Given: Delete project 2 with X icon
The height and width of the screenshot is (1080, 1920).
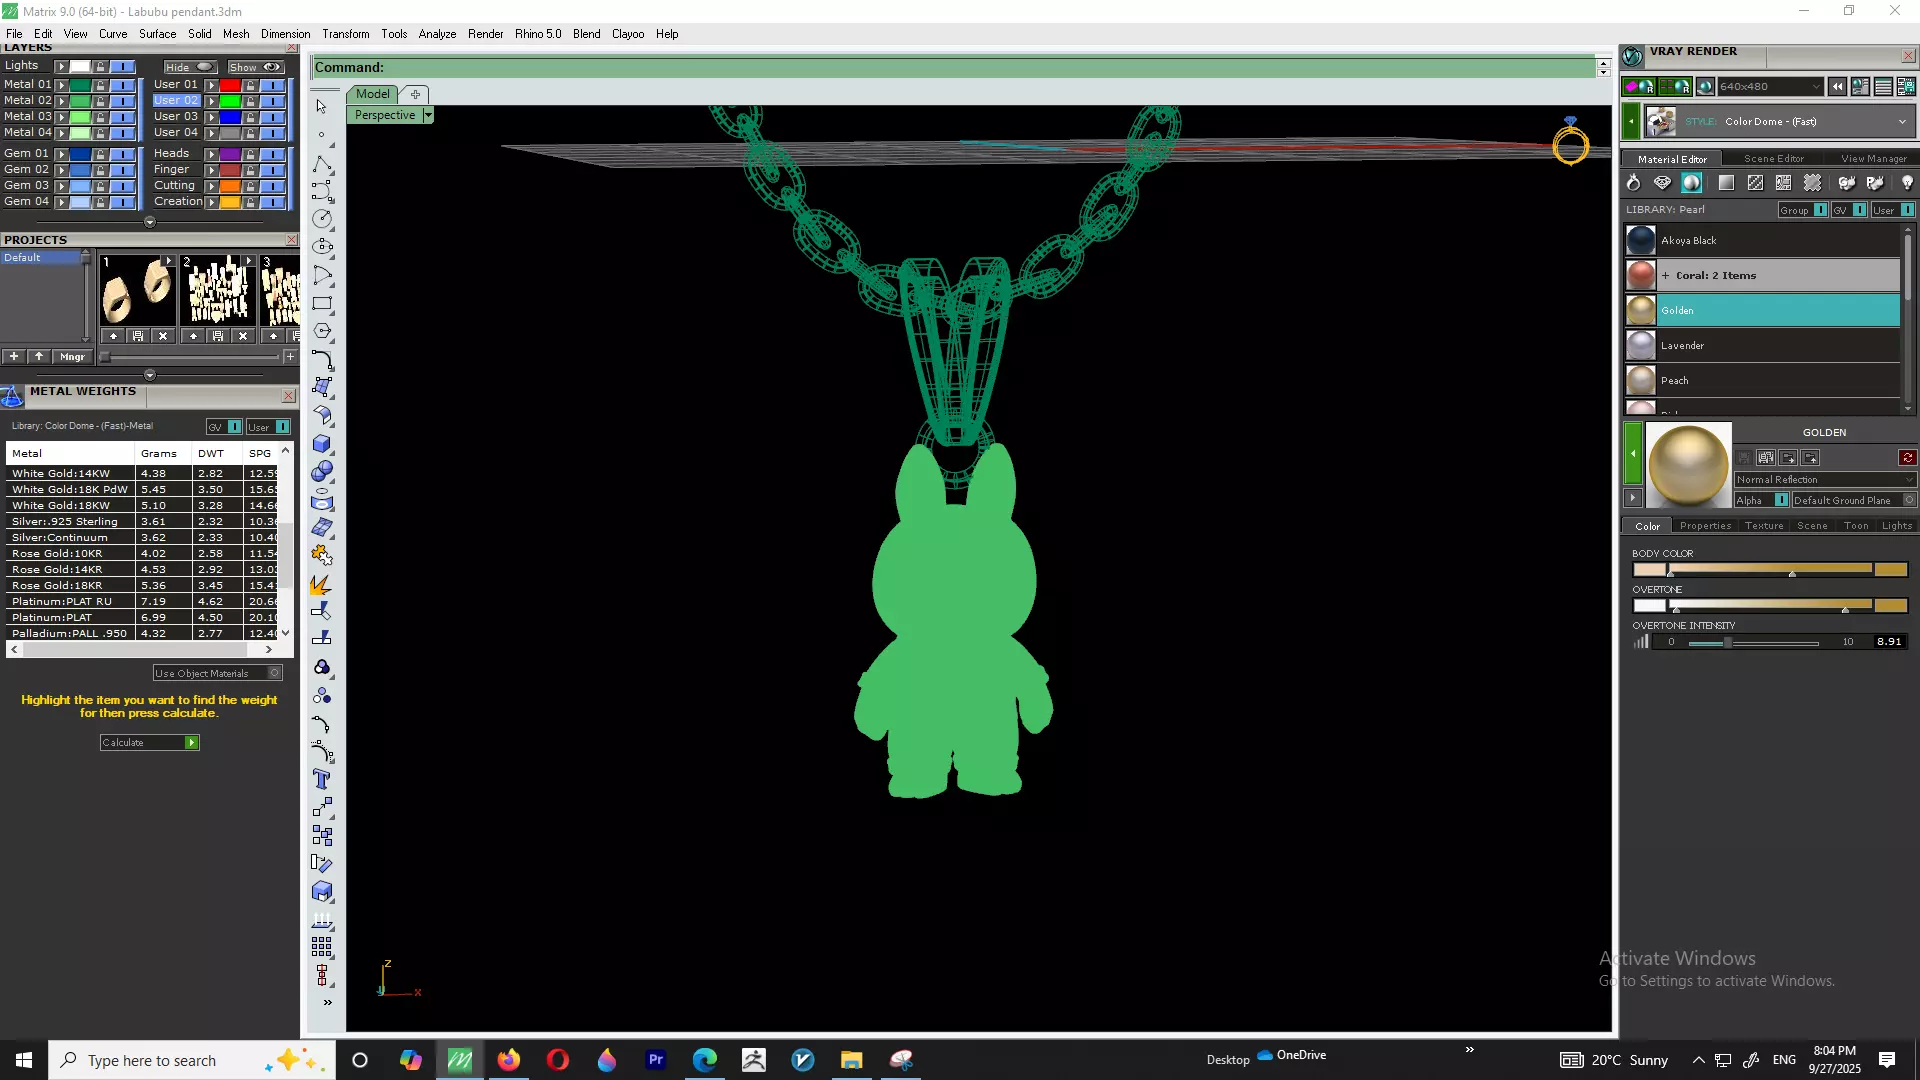Looking at the screenshot, I should tap(242, 336).
